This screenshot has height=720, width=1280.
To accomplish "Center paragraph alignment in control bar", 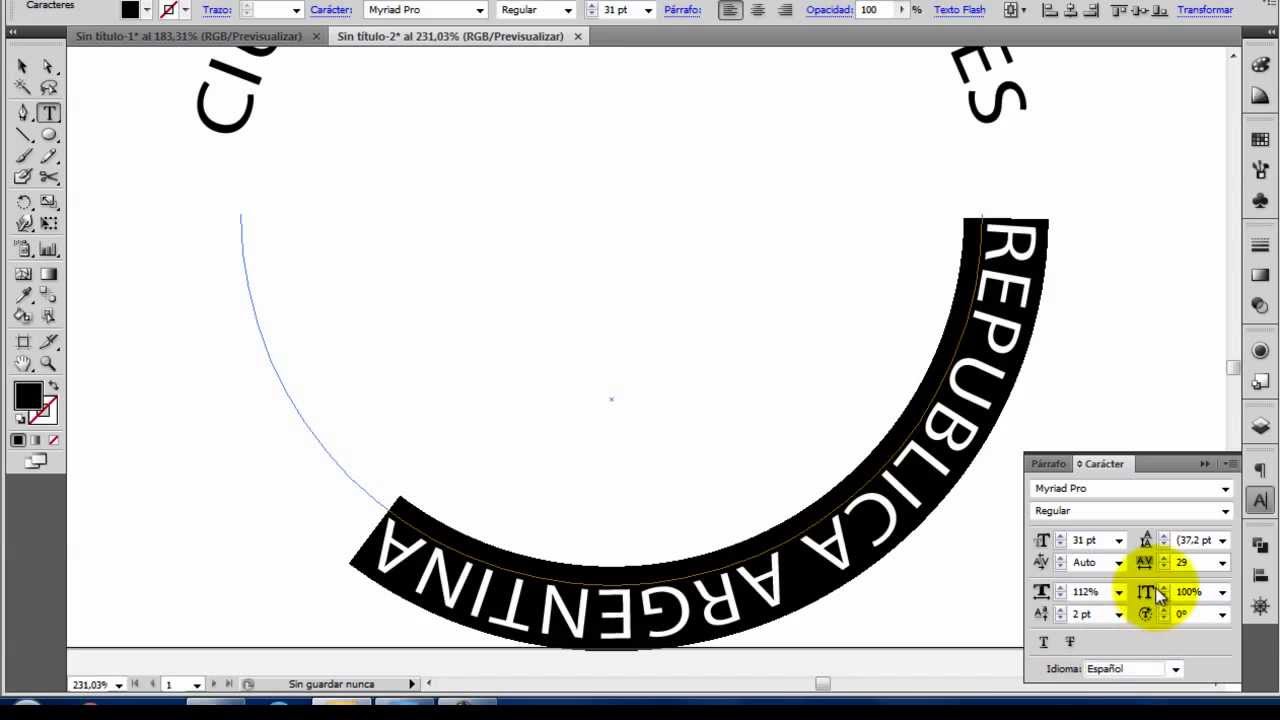I will pos(758,10).
